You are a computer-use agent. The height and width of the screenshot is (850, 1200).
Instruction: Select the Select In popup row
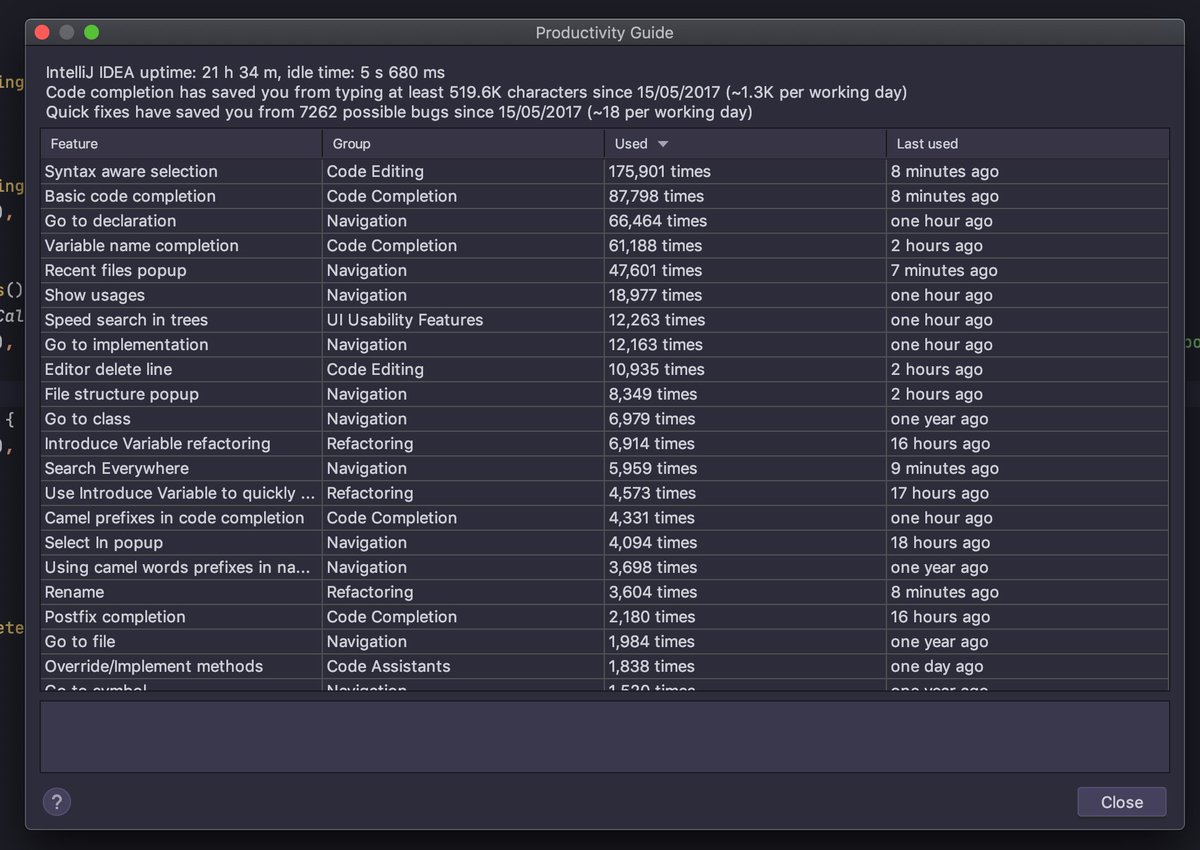[x=604, y=542]
